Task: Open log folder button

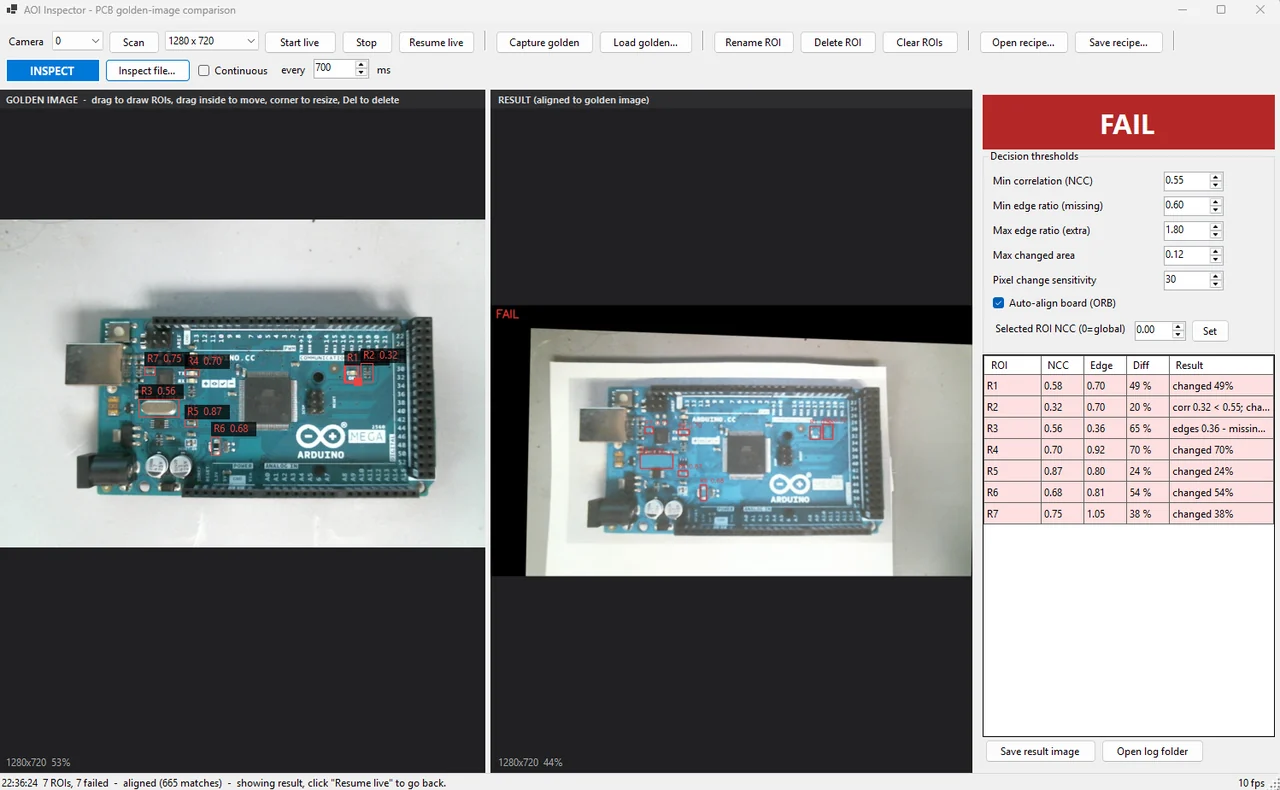Action: pos(1152,751)
